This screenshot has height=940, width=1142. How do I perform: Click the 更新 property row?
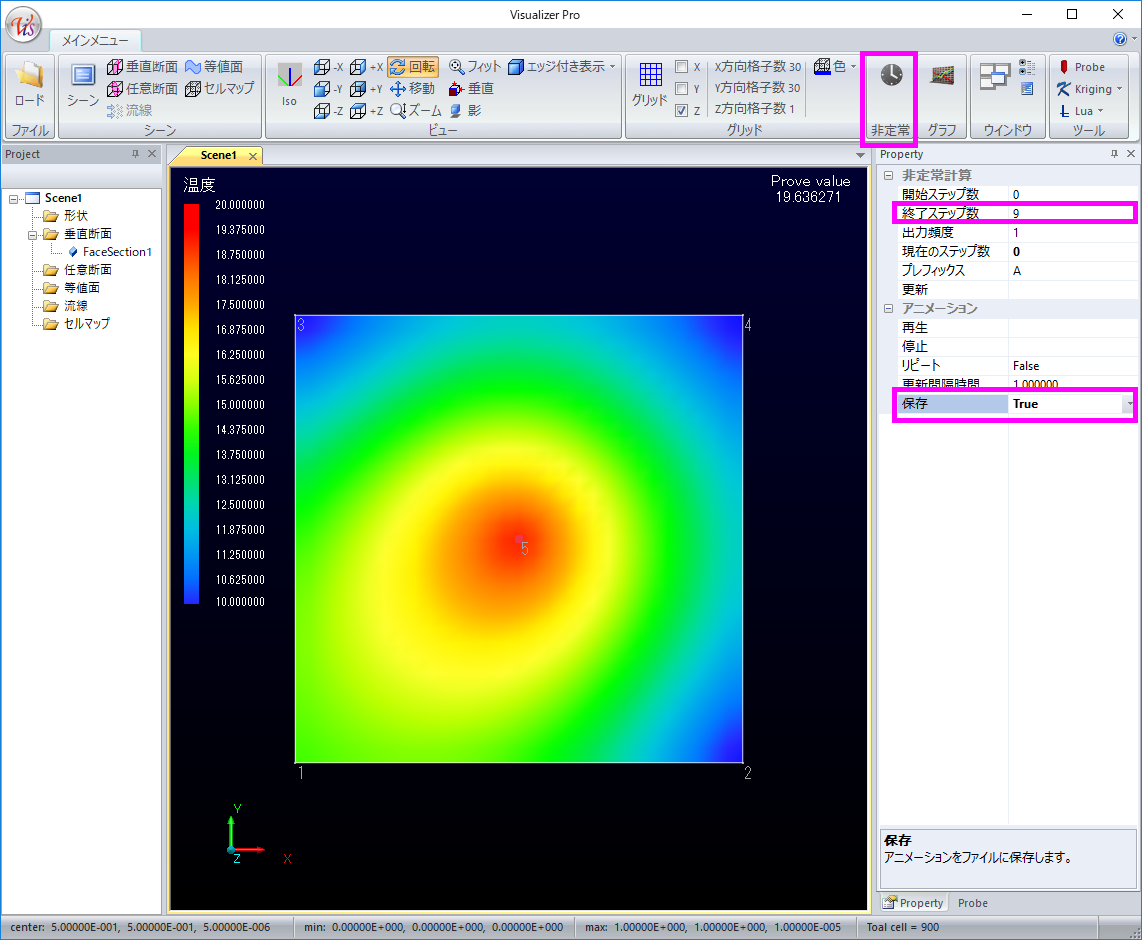915,289
